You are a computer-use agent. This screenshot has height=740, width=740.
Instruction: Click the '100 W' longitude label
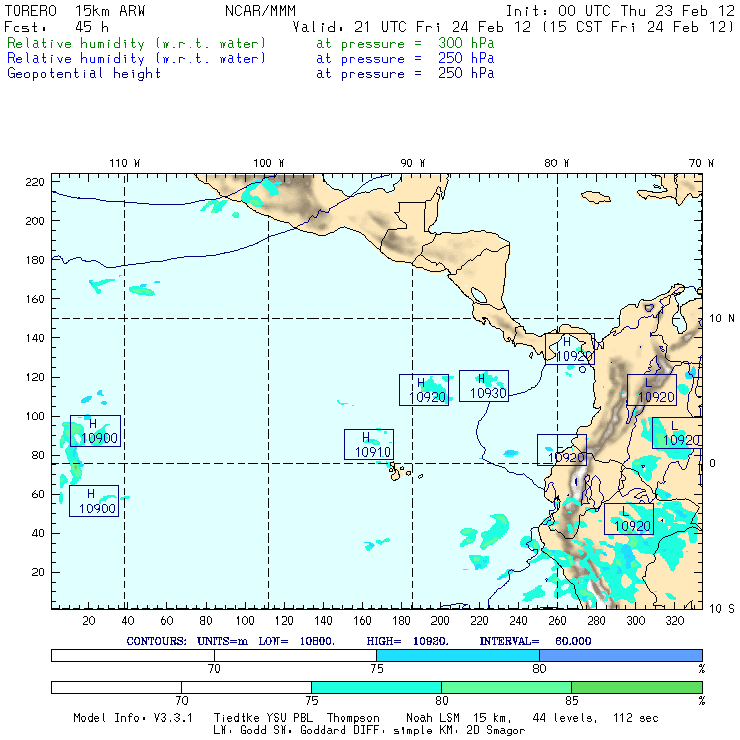[x=269, y=163]
